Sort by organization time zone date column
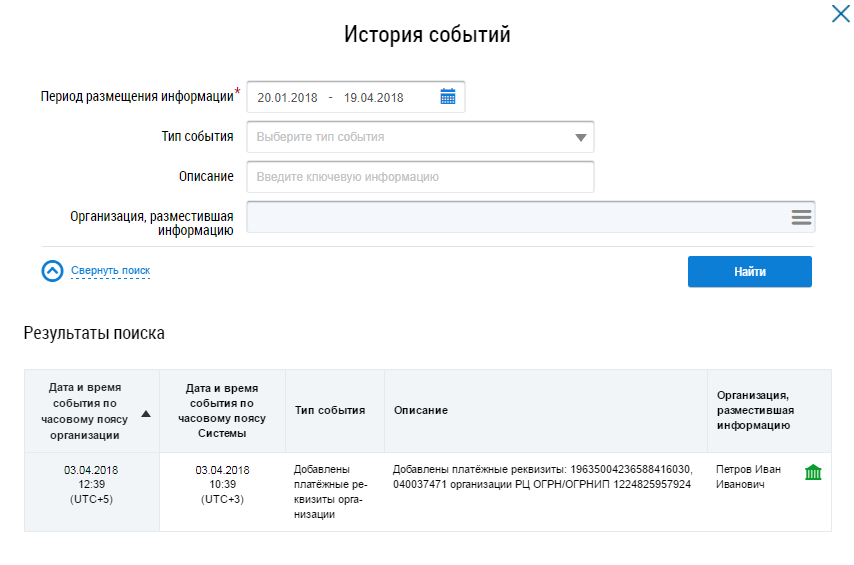Screen dimensions: 854x565 tap(86, 411)
